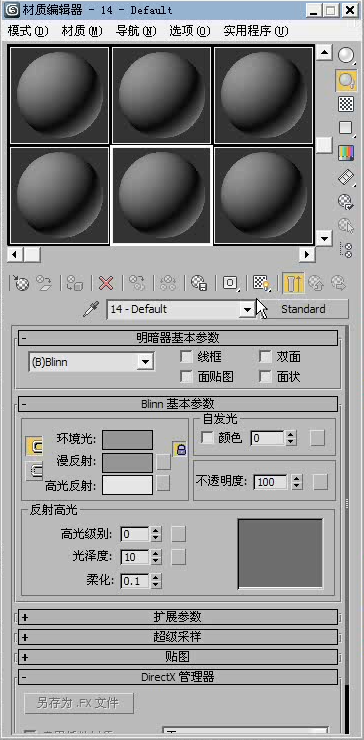
Task: Toggle the checkered Background for sample slots
Action: pos(346,104)
